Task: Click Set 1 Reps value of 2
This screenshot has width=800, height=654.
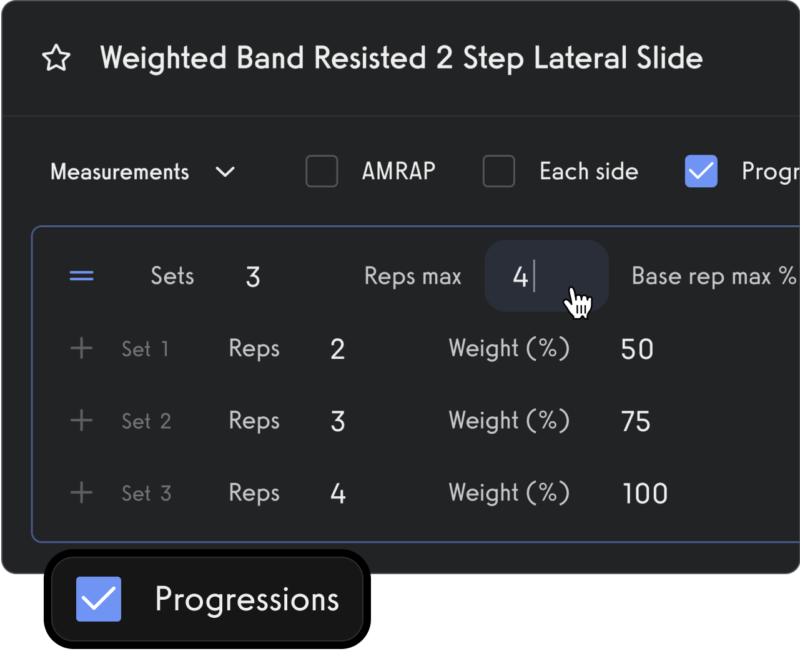Action: coord(337,348)
